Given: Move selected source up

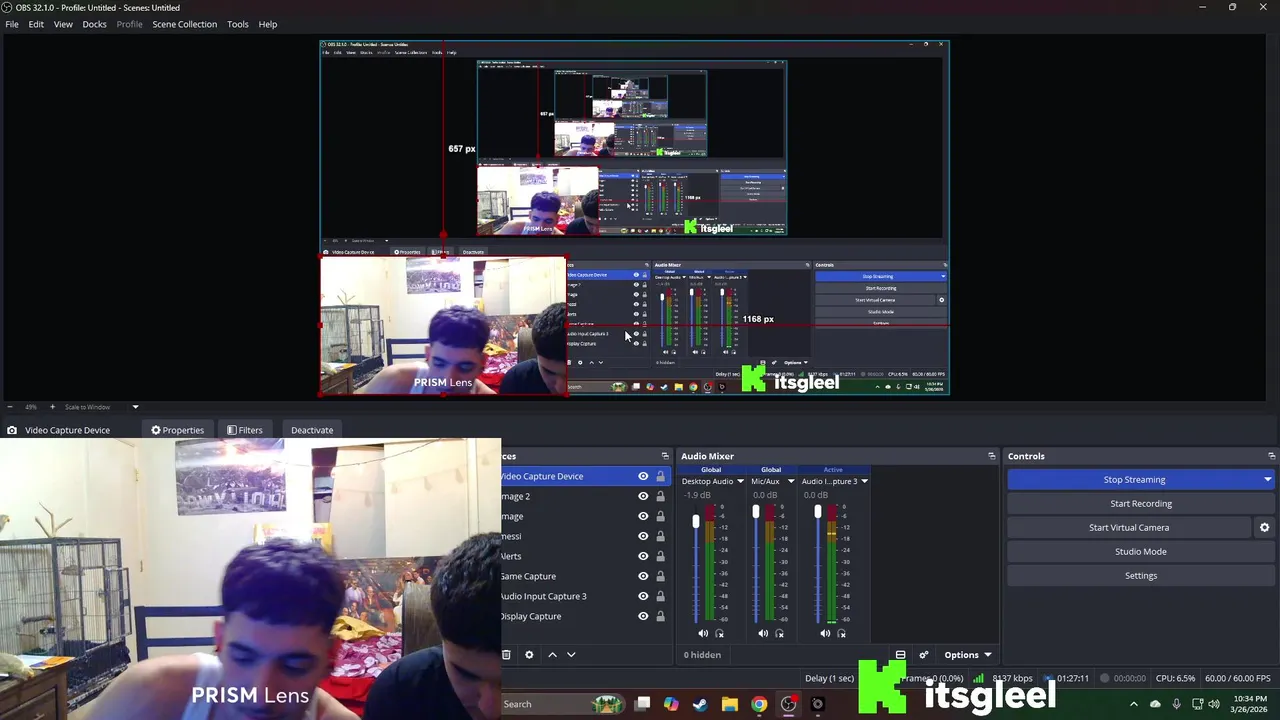Looking at the screenshot, I should click(552, 655).
